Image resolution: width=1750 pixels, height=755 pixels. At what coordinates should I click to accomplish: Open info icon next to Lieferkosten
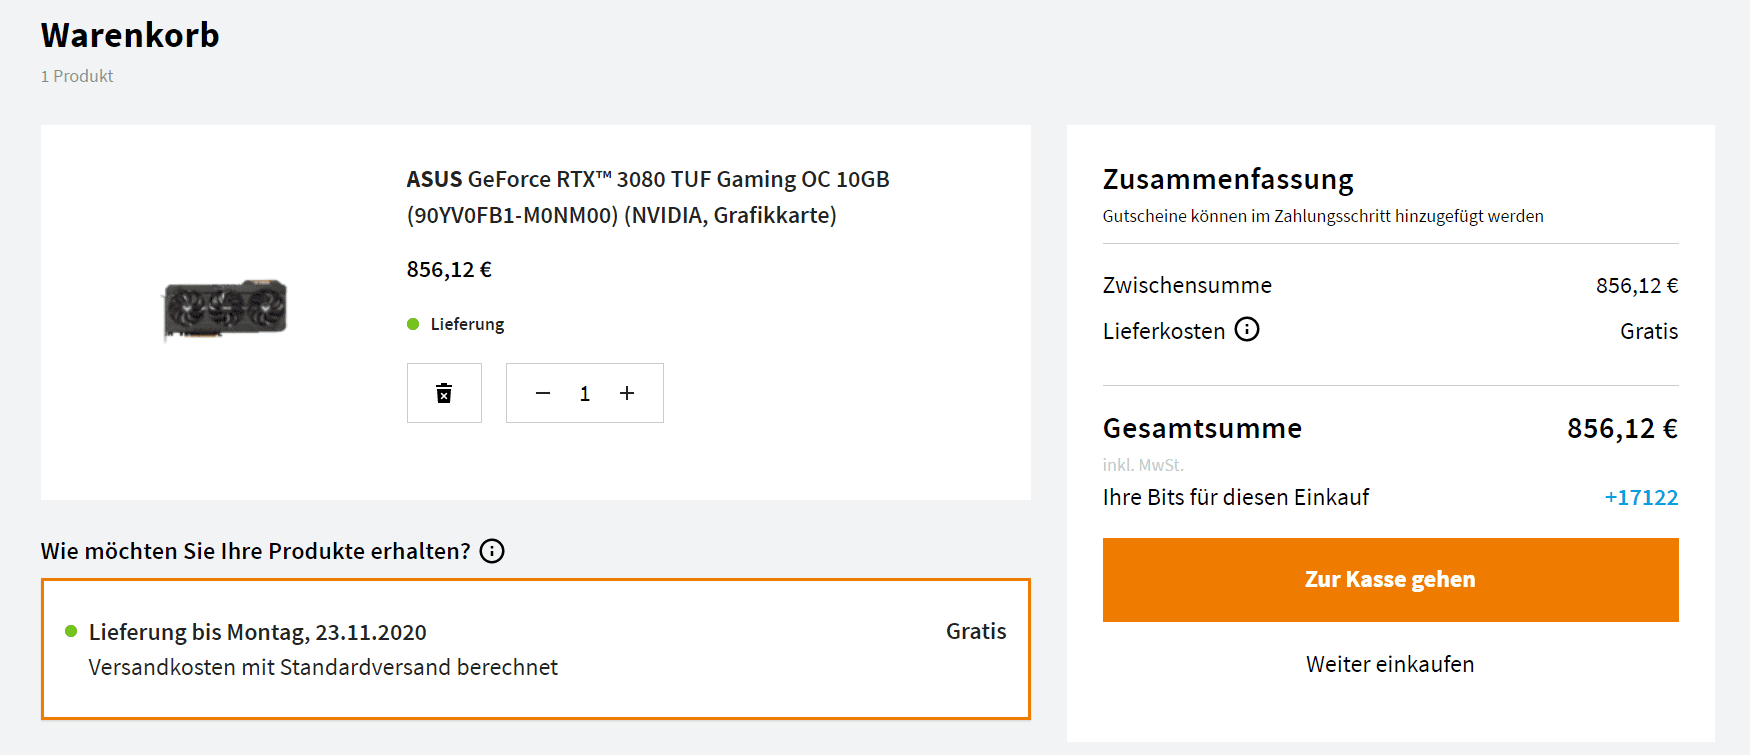pyautogui.click(x=1247, y=330)
